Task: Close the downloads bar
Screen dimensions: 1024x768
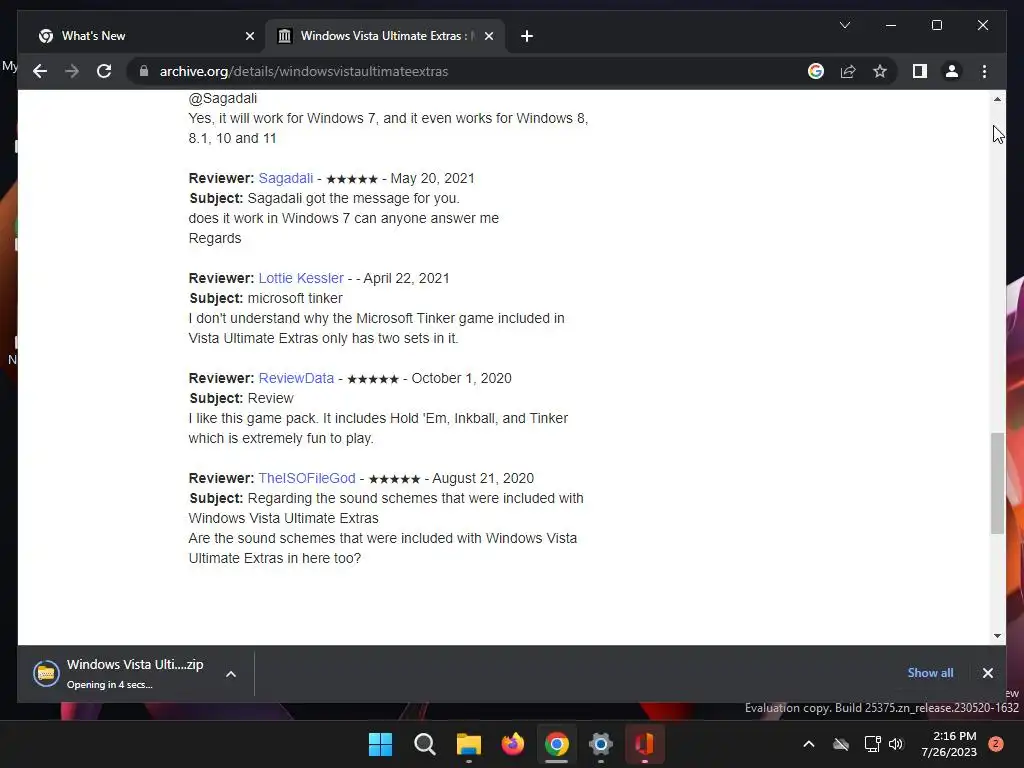Action: pyautogui.click(x=987, y=673)
